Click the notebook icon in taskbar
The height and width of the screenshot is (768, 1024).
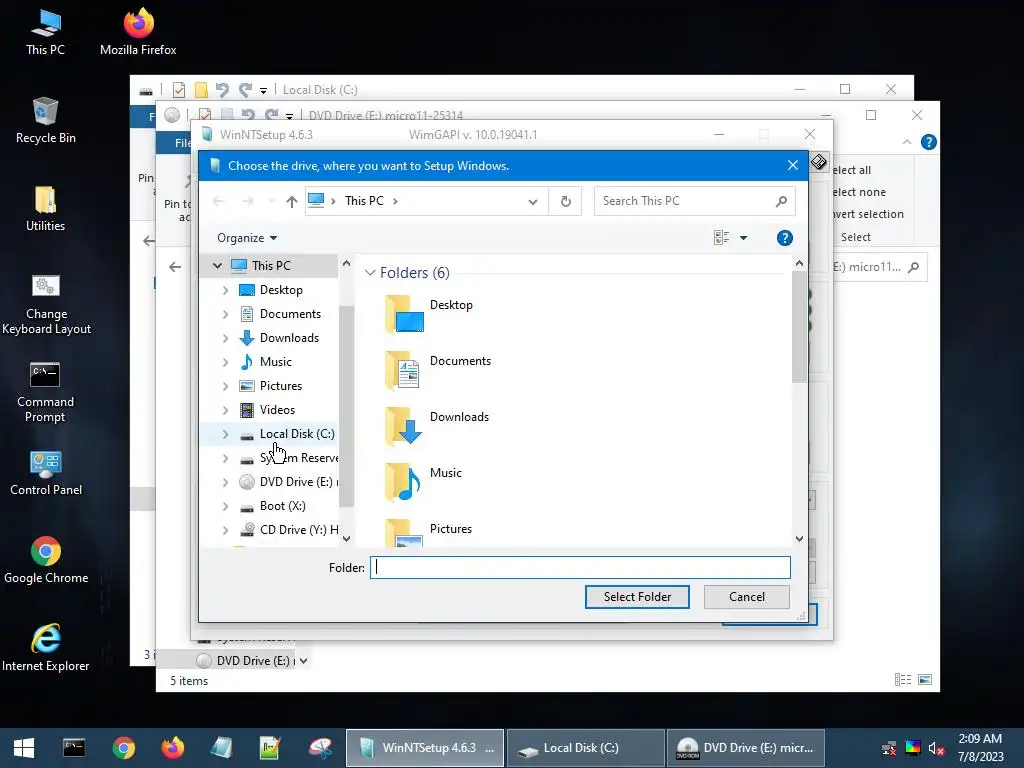221,748
